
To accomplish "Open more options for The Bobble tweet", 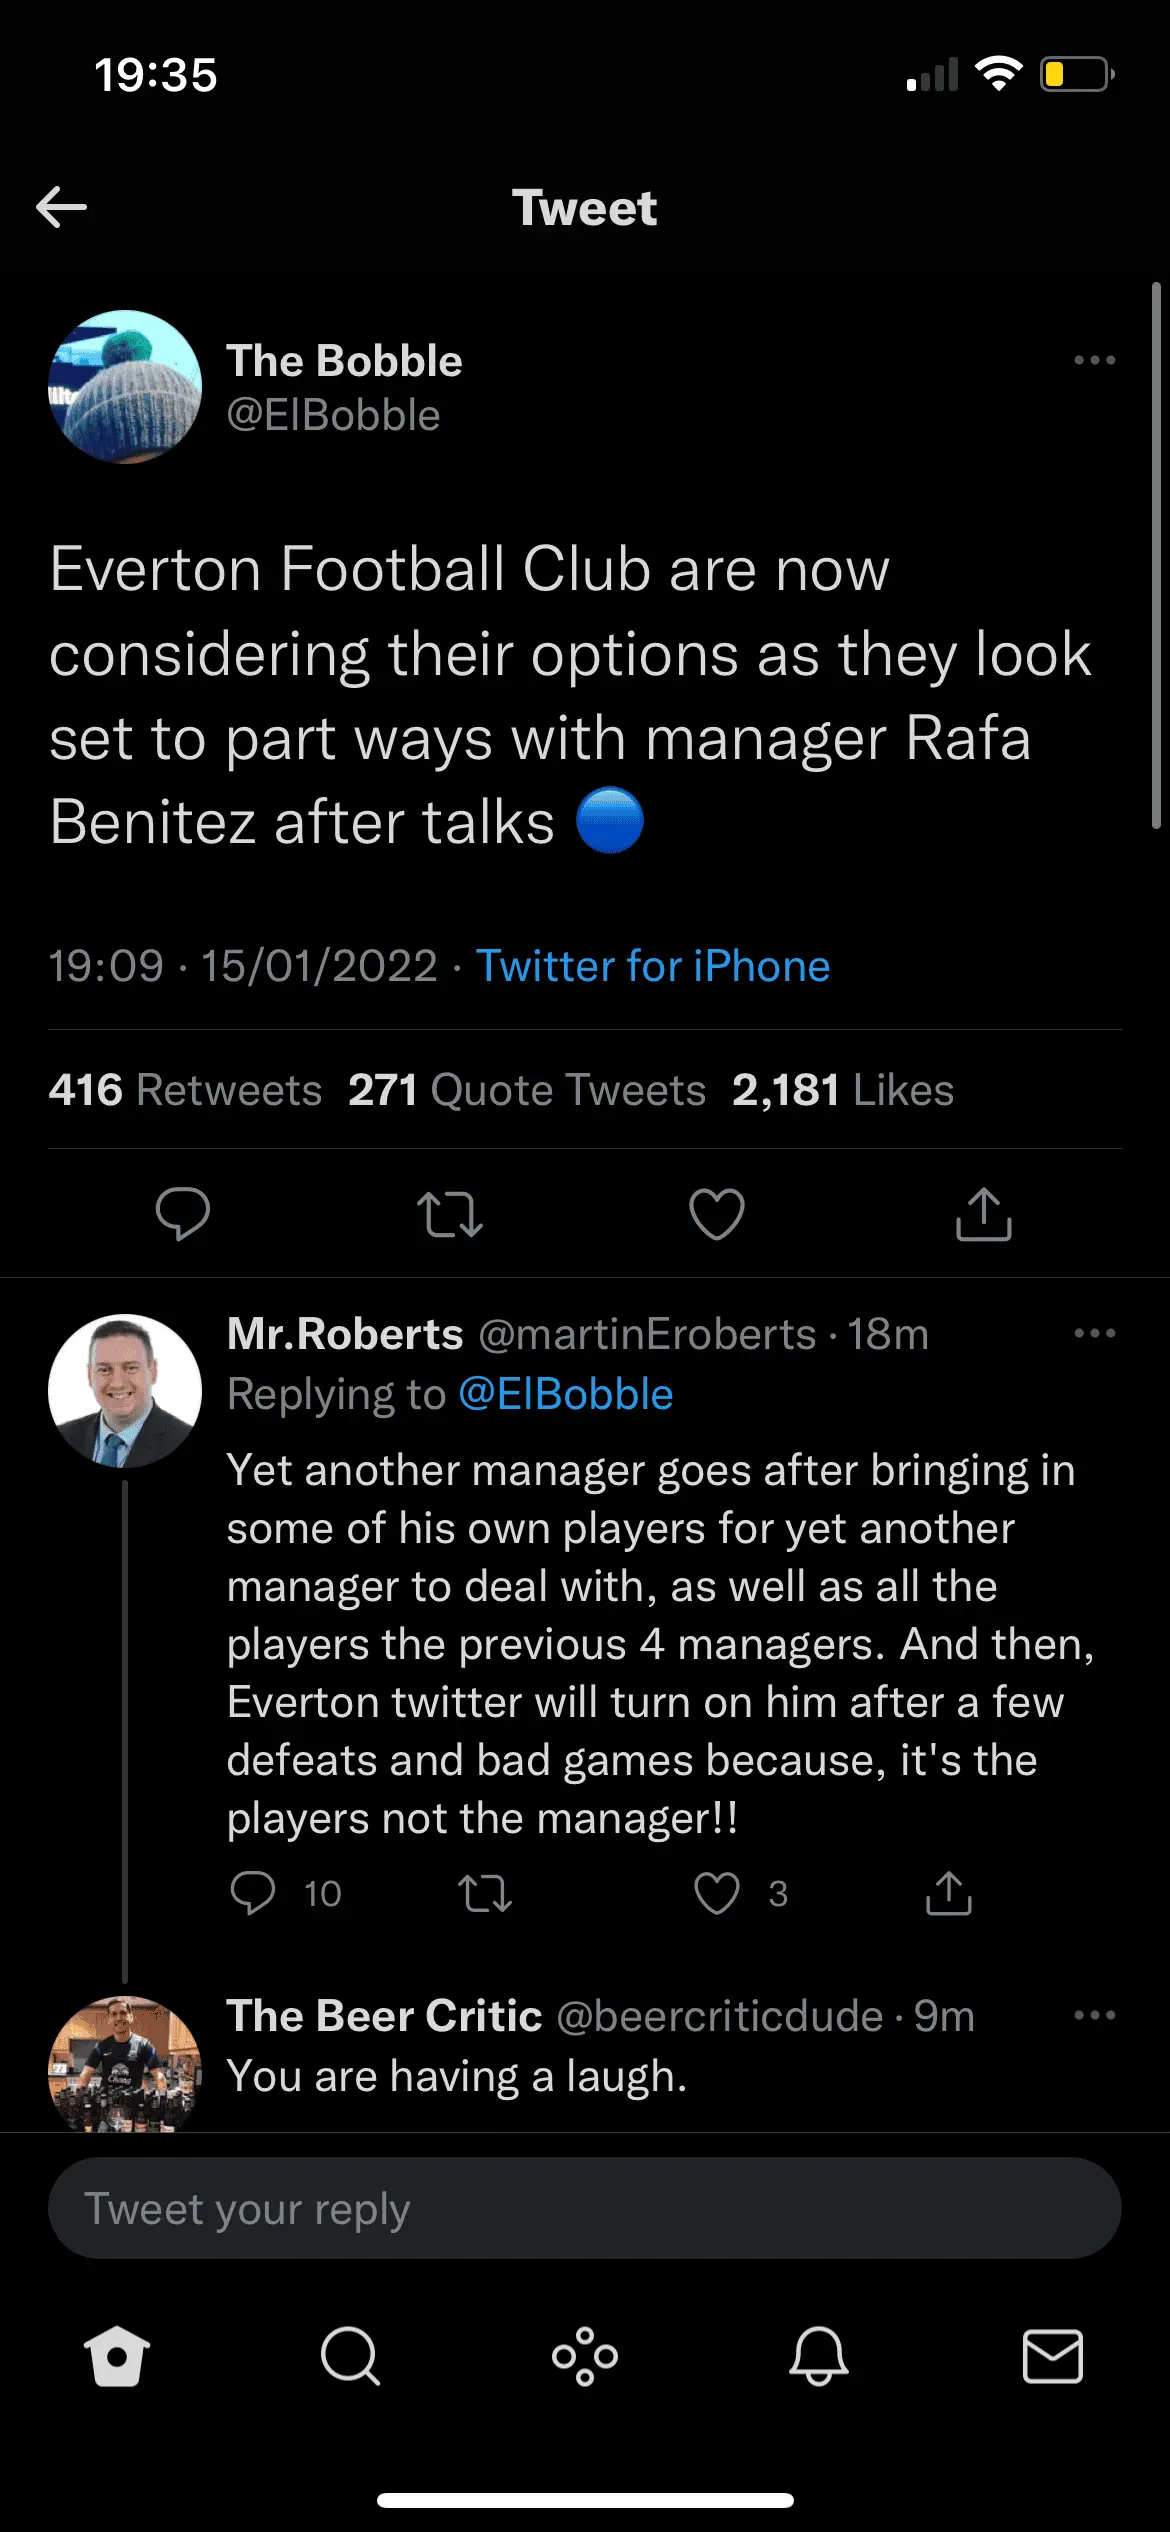I will (1094, 360).
